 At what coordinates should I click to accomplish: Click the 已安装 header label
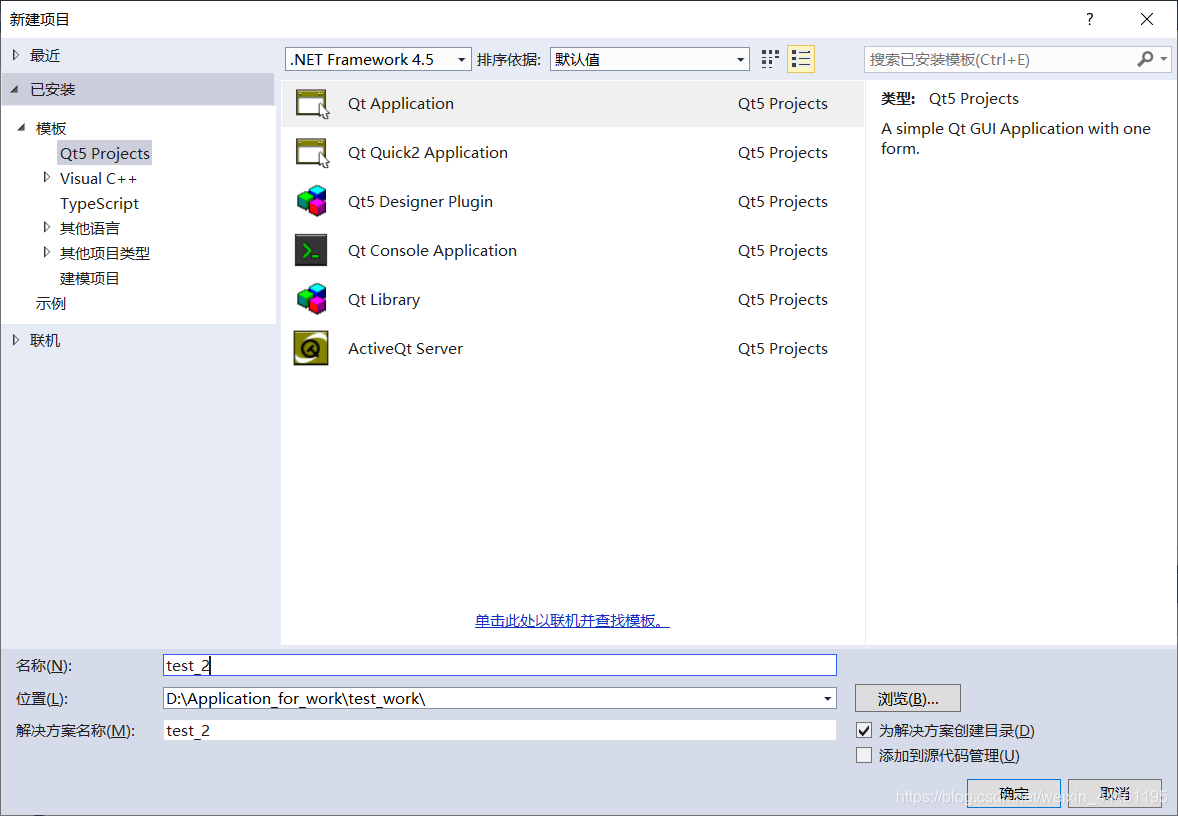53,89
